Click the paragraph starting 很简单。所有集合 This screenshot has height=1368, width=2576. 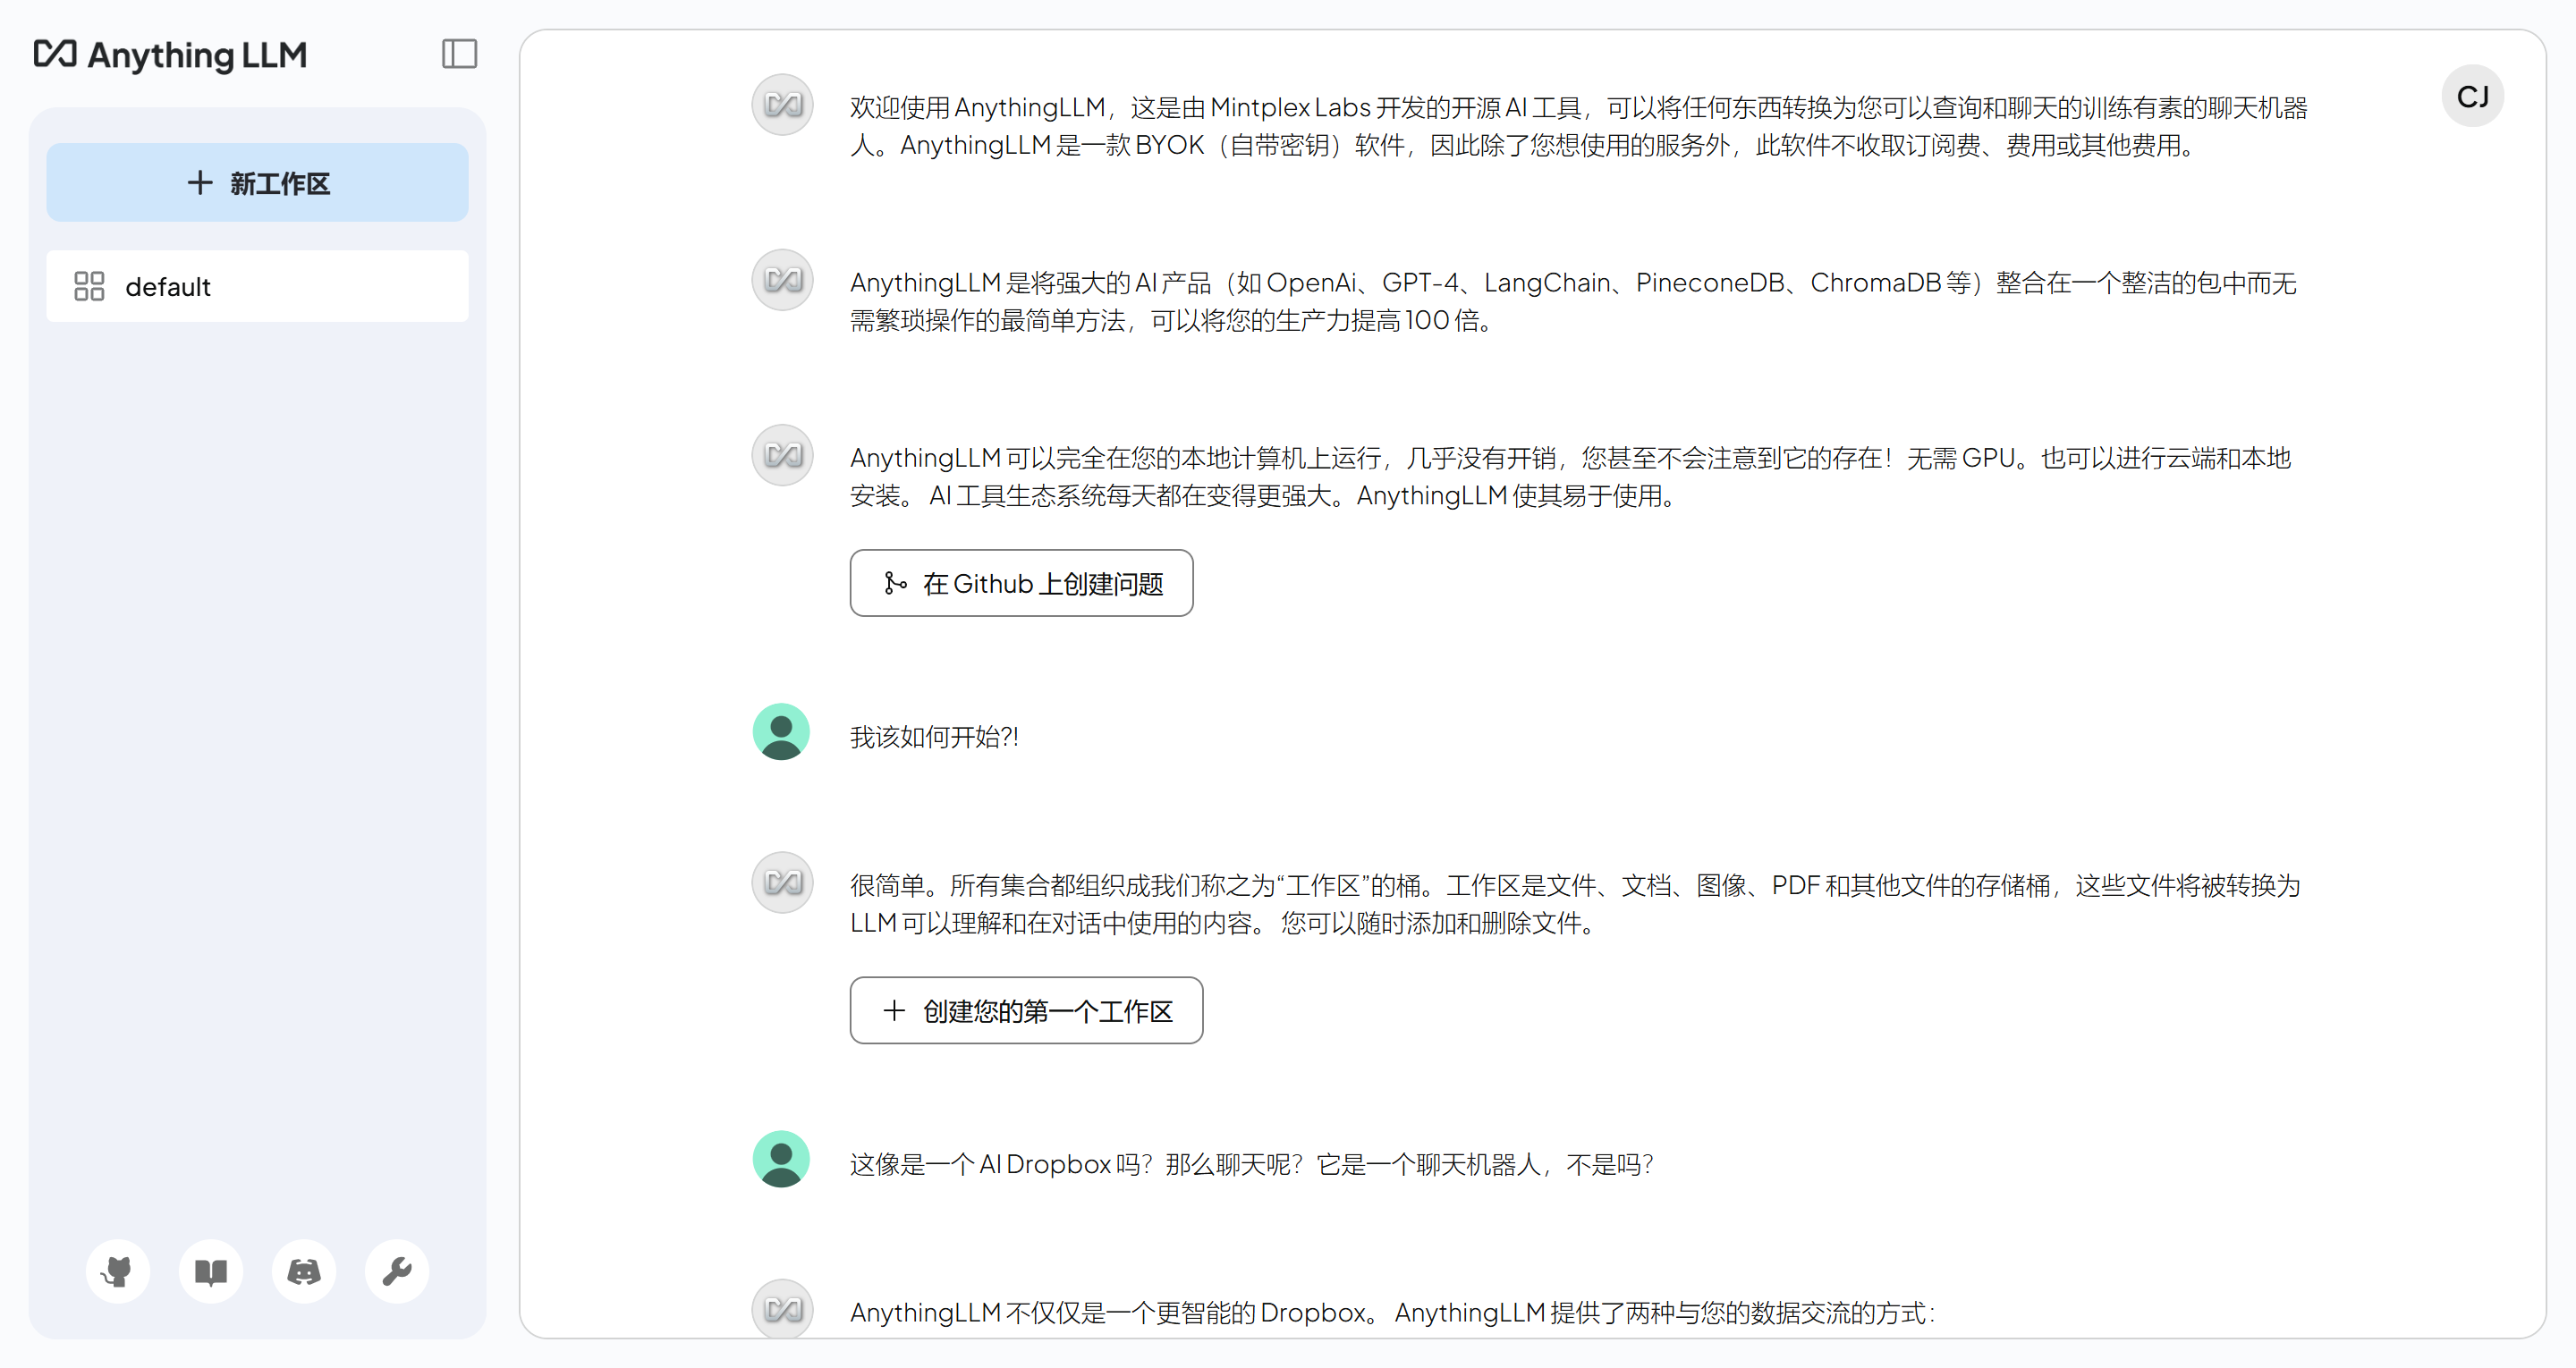click(1575, 904)
